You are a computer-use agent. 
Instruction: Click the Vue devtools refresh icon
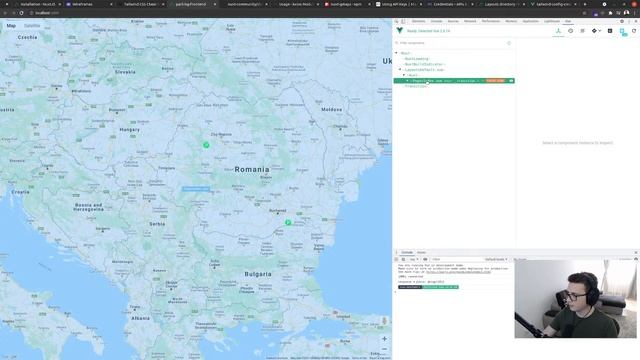[x=634, y=31]
